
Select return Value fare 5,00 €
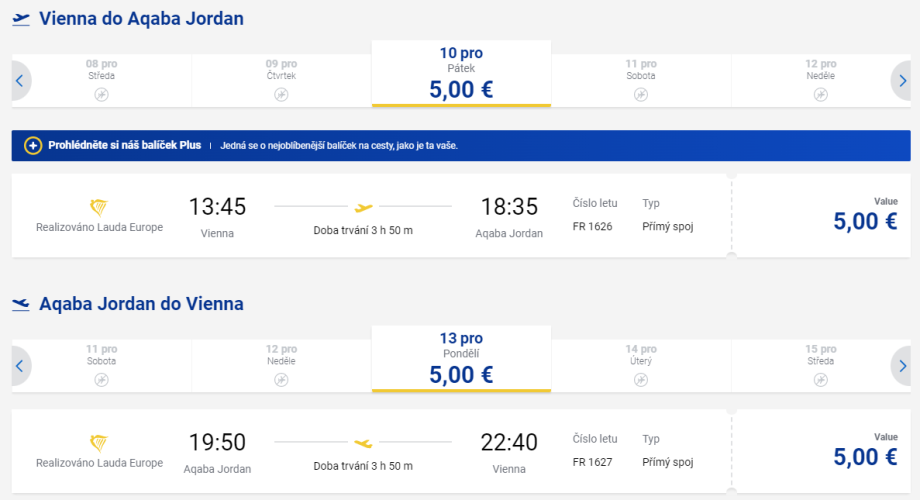tap(865, 451)
